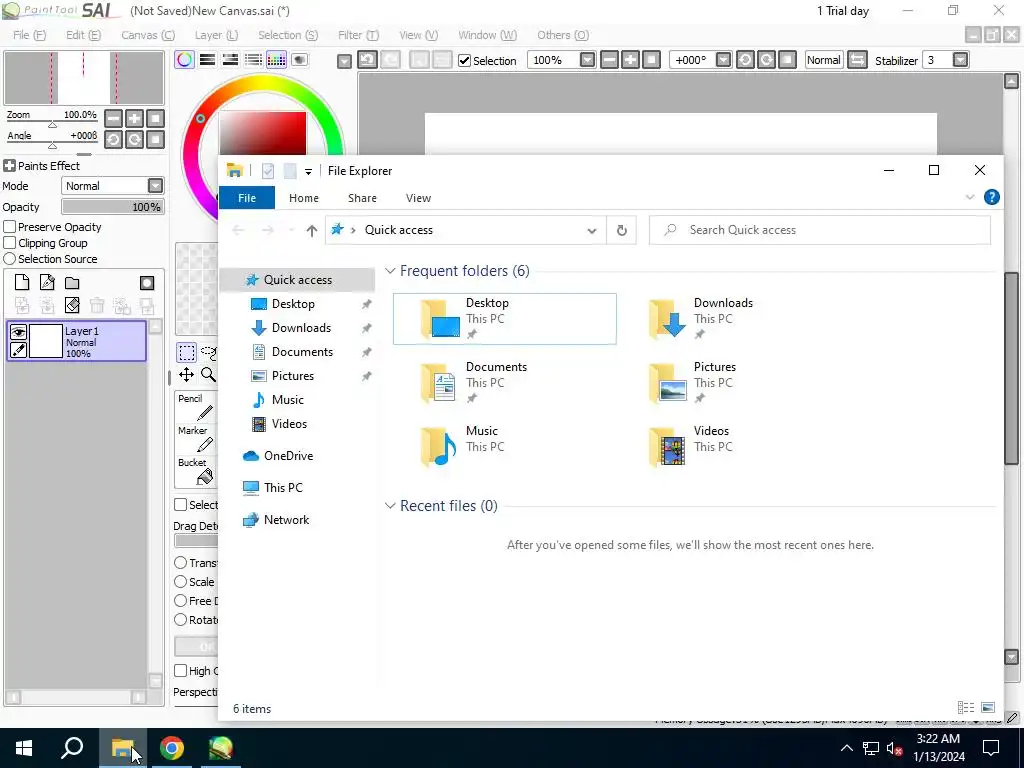Collapse the Frequent folders section

click(391, 270)
